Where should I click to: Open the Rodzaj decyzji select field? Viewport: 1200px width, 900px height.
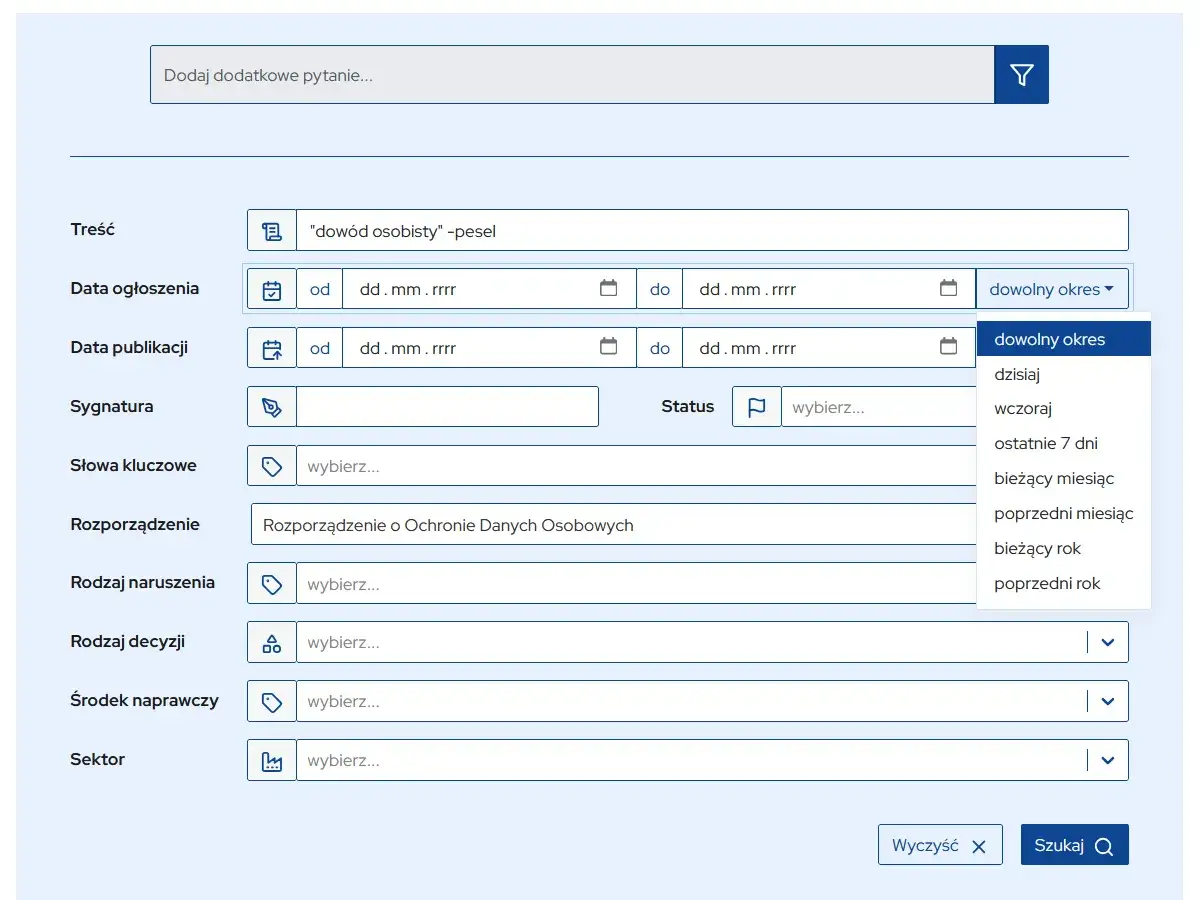click(712, 642)
